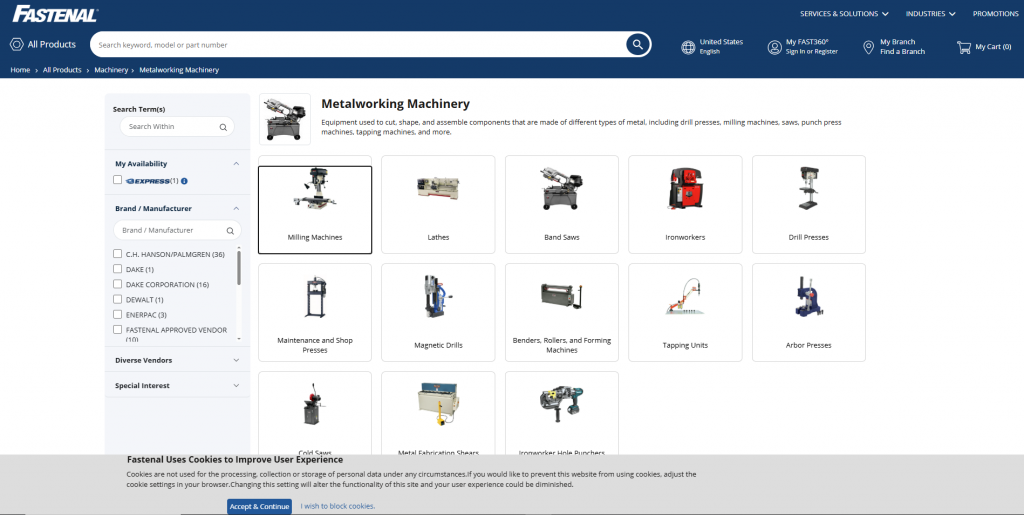Screen dimensions: 1024x515
Task: Click Find a Branch link
Action: click(903, 52)
